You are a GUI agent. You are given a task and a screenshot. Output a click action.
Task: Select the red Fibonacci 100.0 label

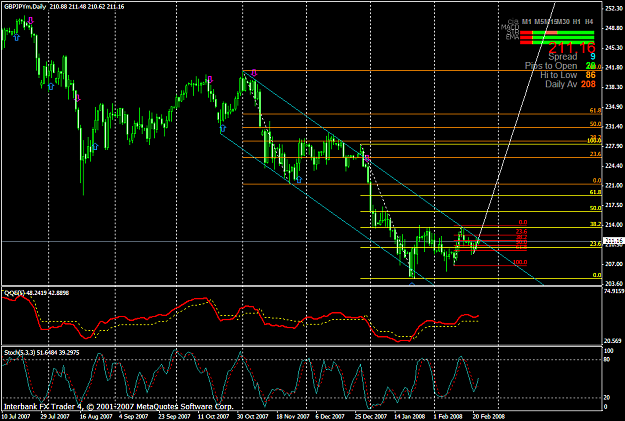[x=520, y=262]
